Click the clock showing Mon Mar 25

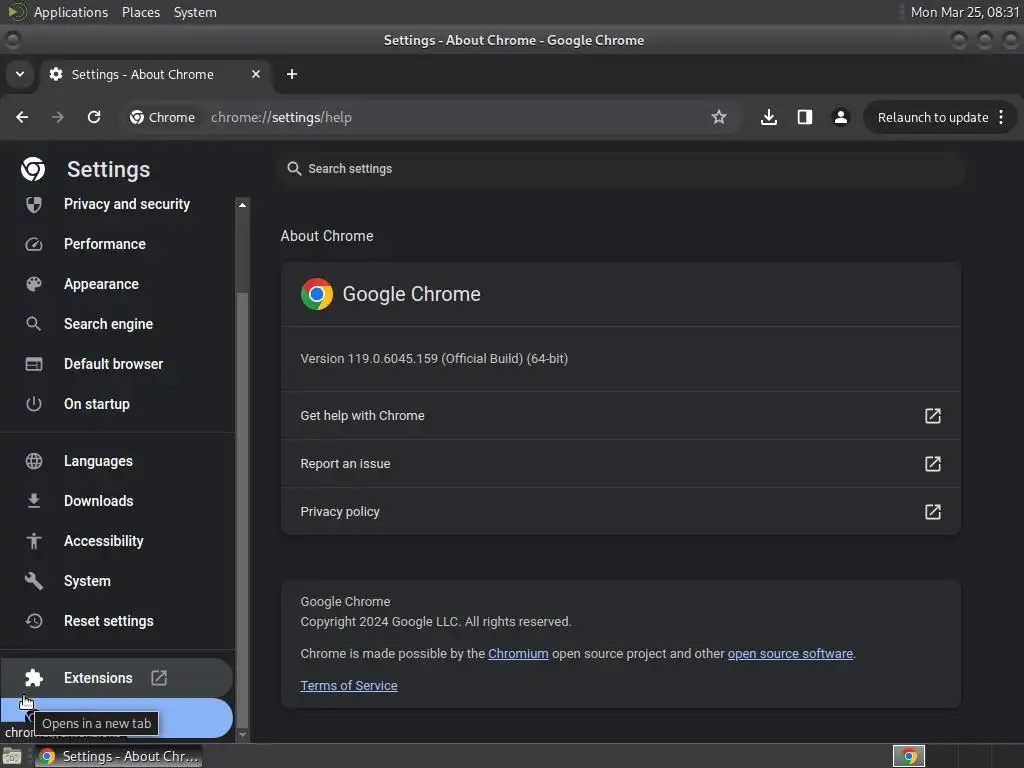point(965,12)
